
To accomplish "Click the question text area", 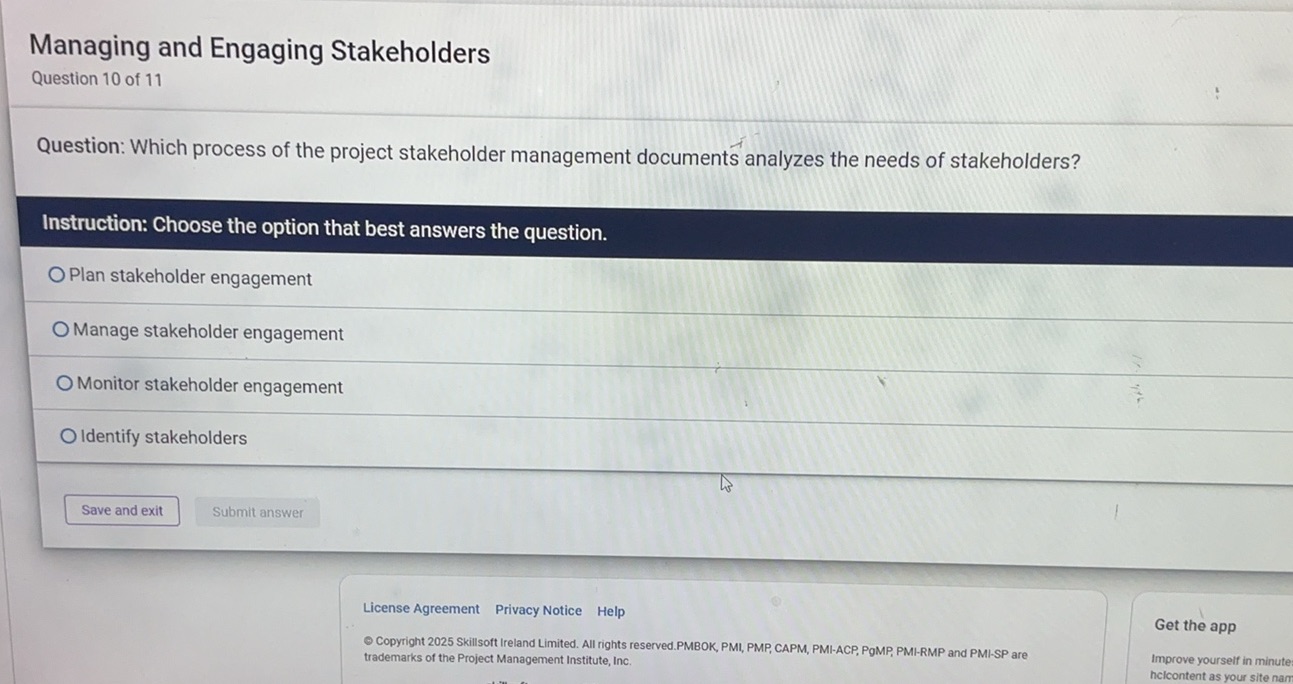I will tap(556, 153).
